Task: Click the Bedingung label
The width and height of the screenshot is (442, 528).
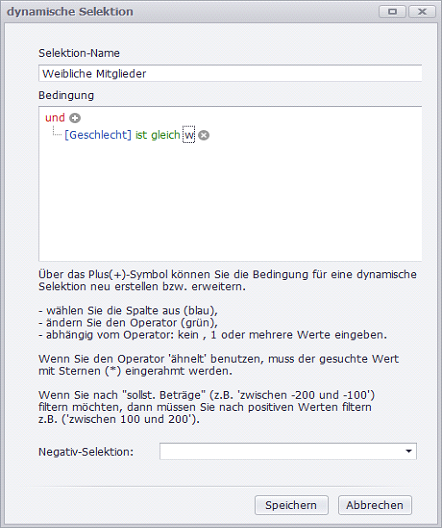Action: (x=66, y=96)
